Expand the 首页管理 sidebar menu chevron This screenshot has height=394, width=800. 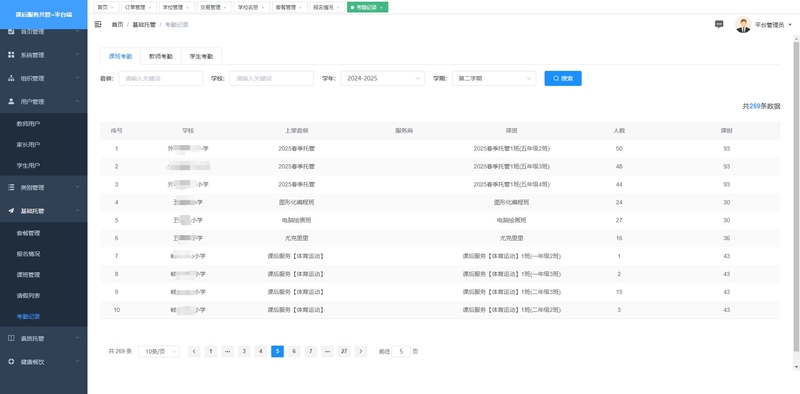click(77, 32)
